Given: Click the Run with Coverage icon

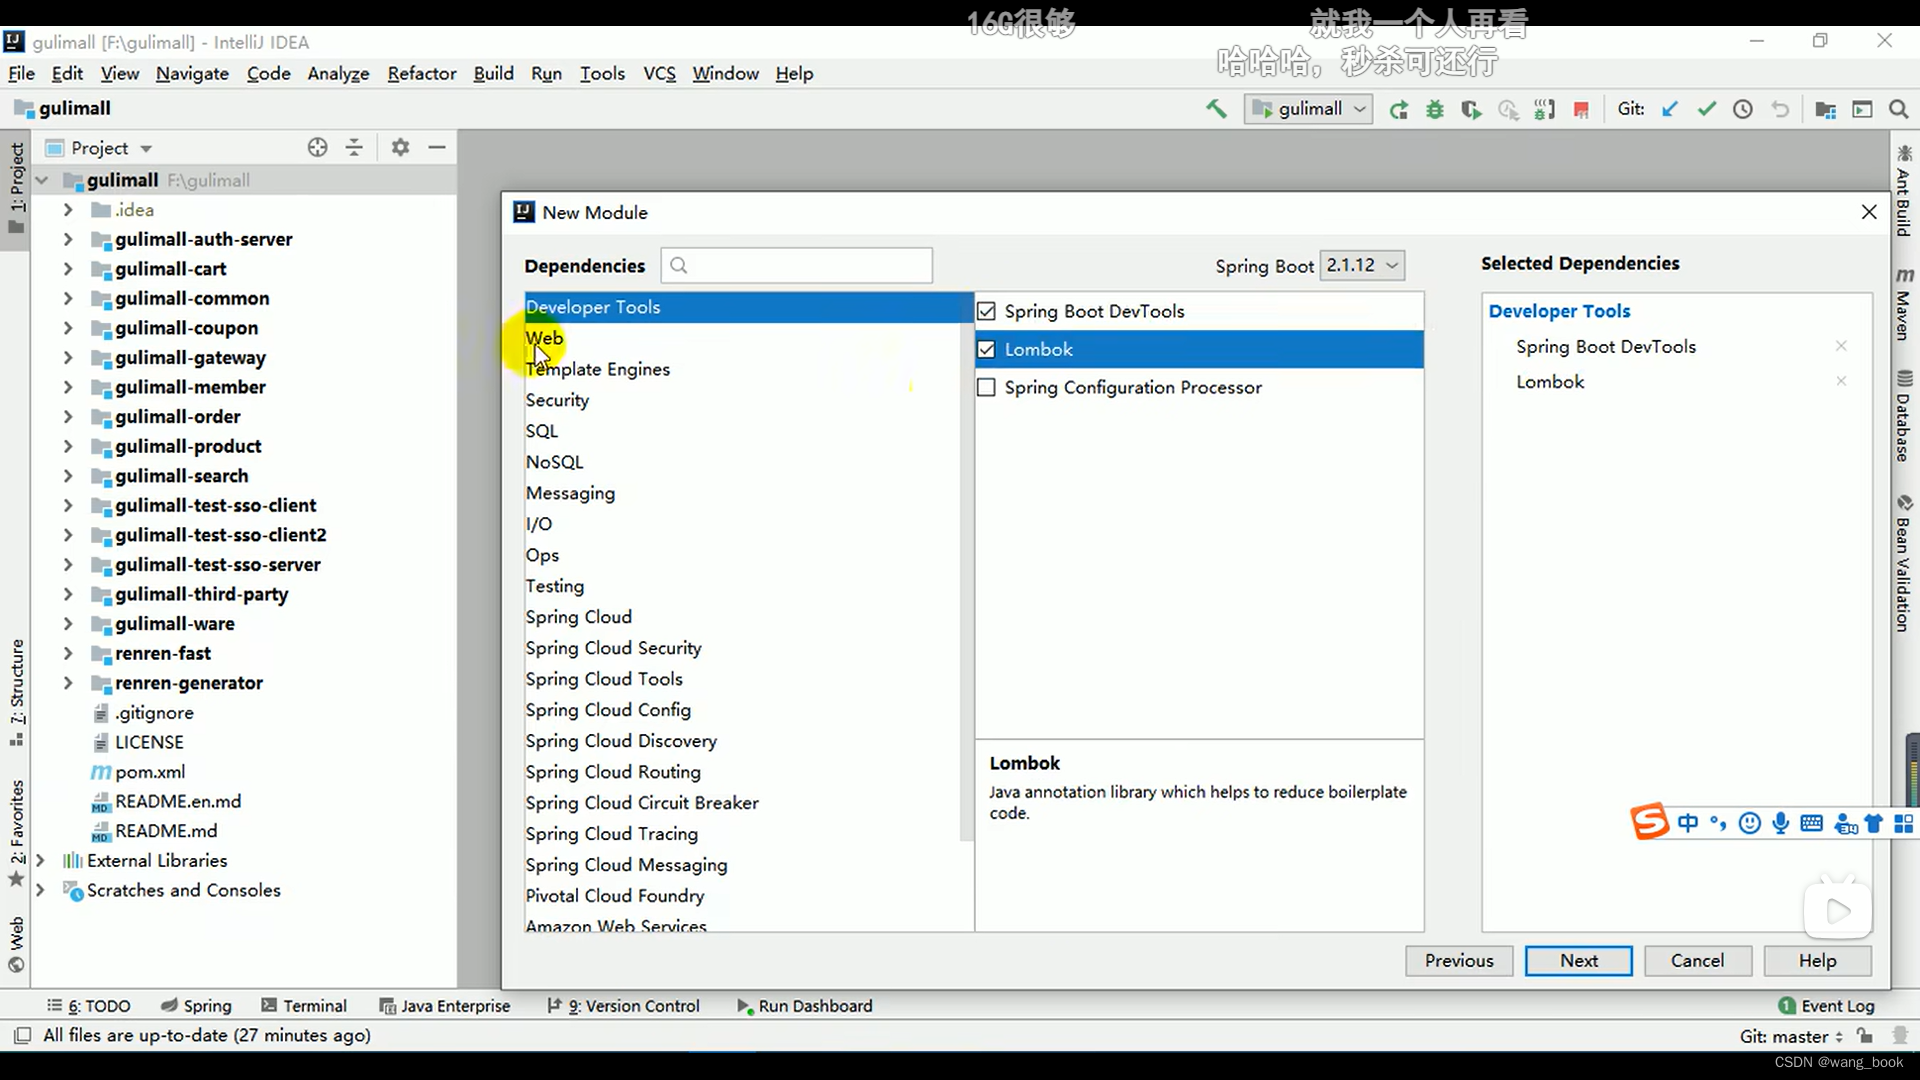Looking at the screenshot, I should [x=1471, y=110].
